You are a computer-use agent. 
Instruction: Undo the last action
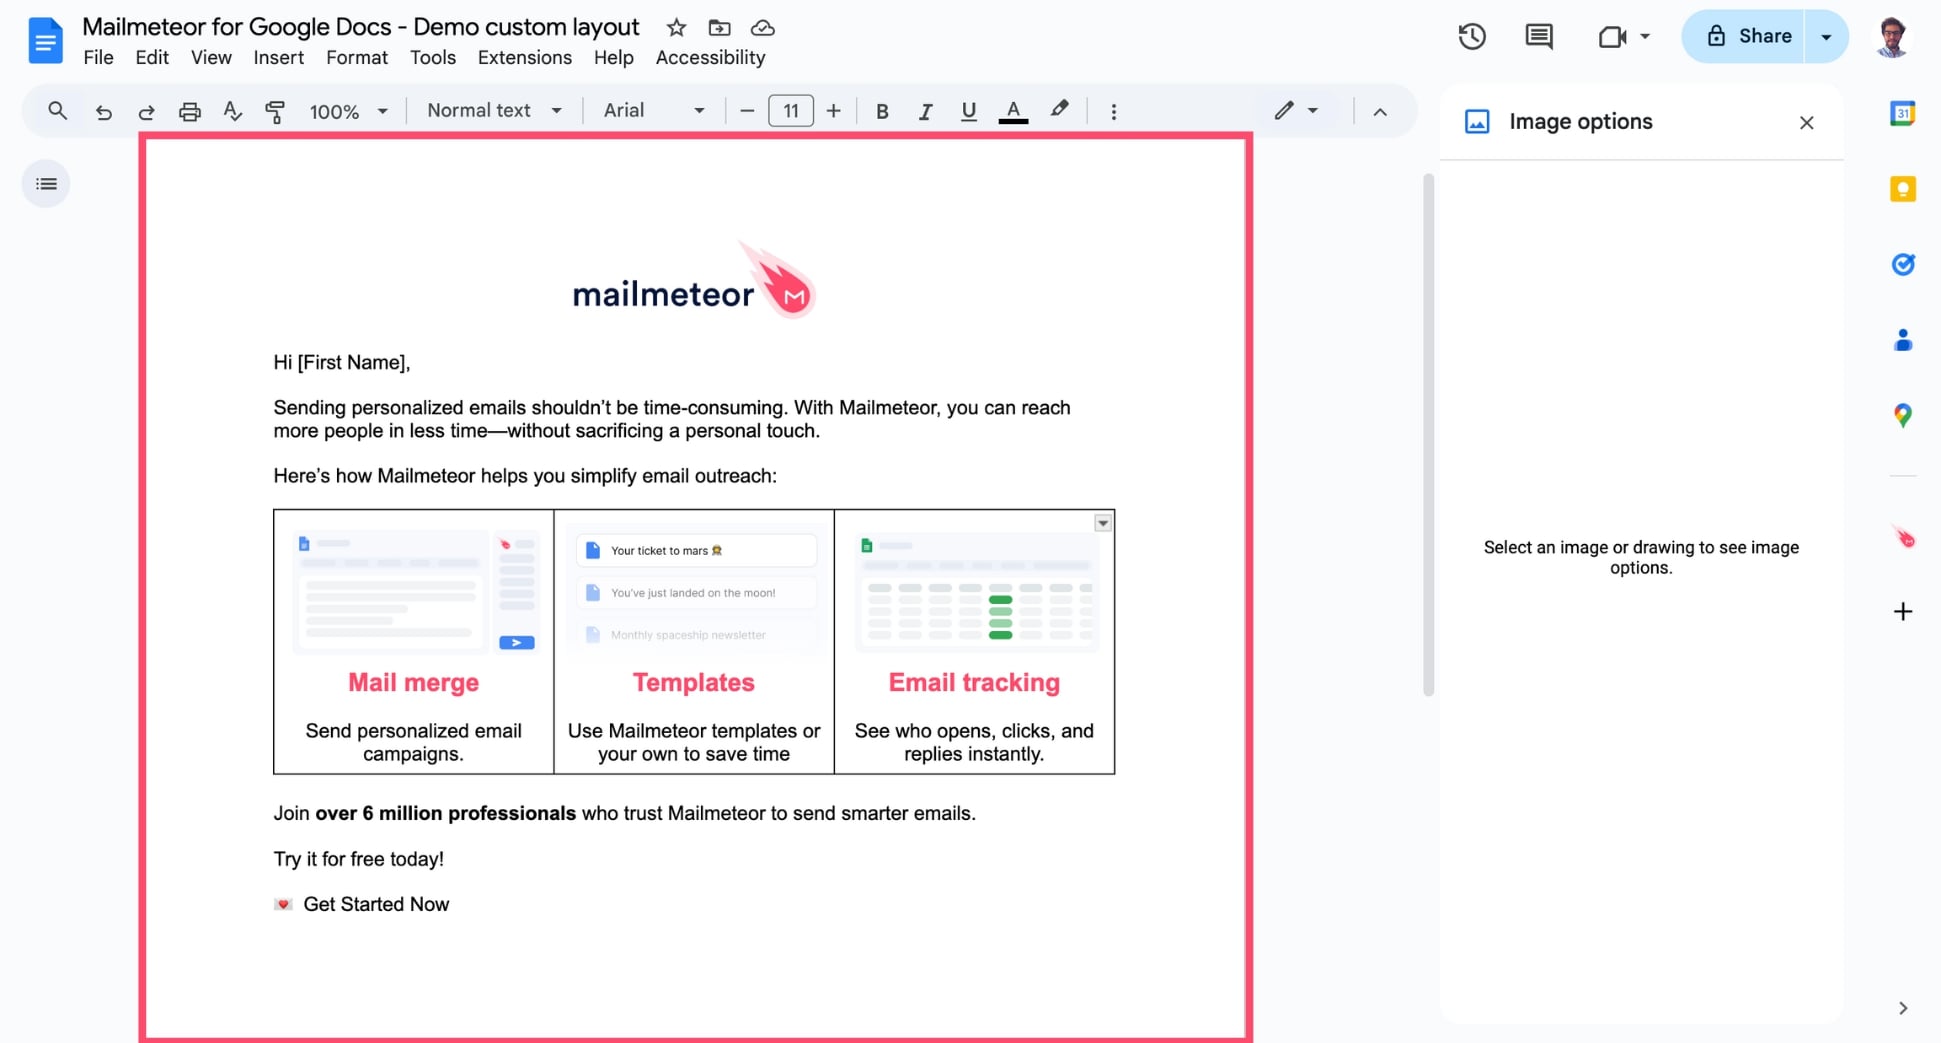[103, 111]
